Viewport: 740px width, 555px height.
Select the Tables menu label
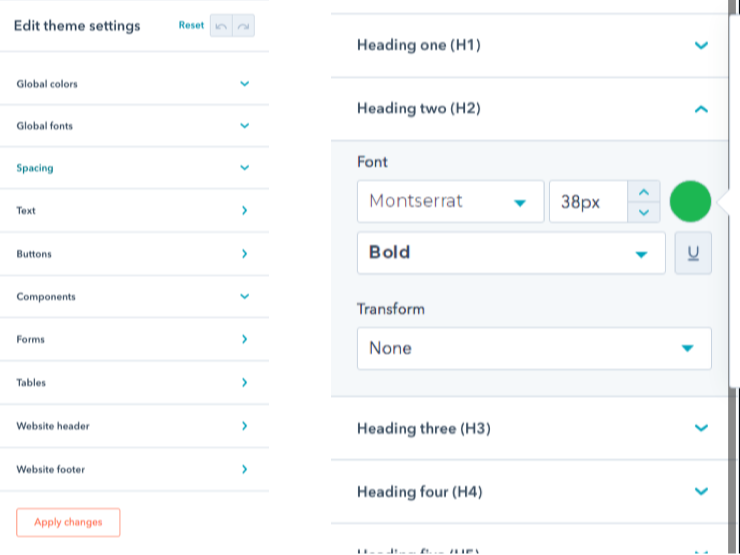31,383
